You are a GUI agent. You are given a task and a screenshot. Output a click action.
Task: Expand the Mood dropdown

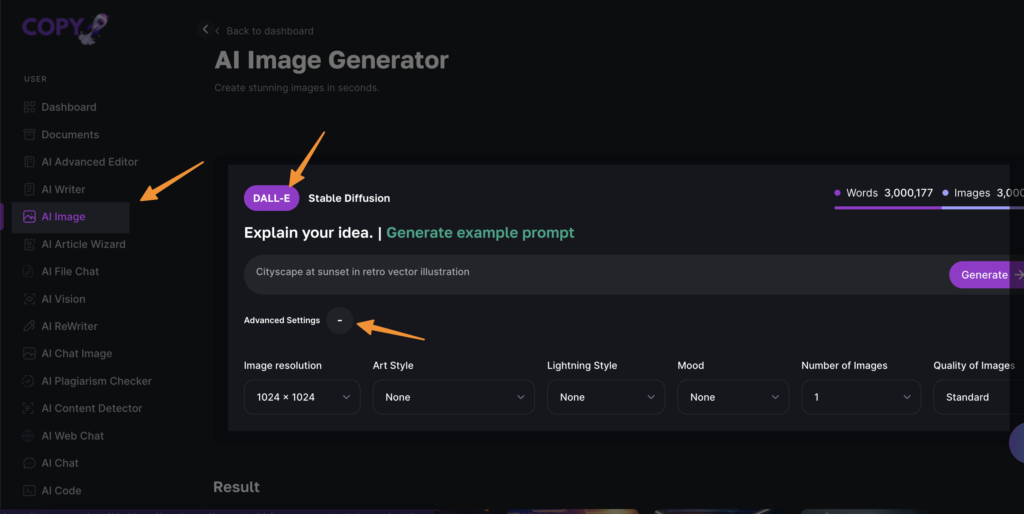pyautogui.click(x=732, y=397)
